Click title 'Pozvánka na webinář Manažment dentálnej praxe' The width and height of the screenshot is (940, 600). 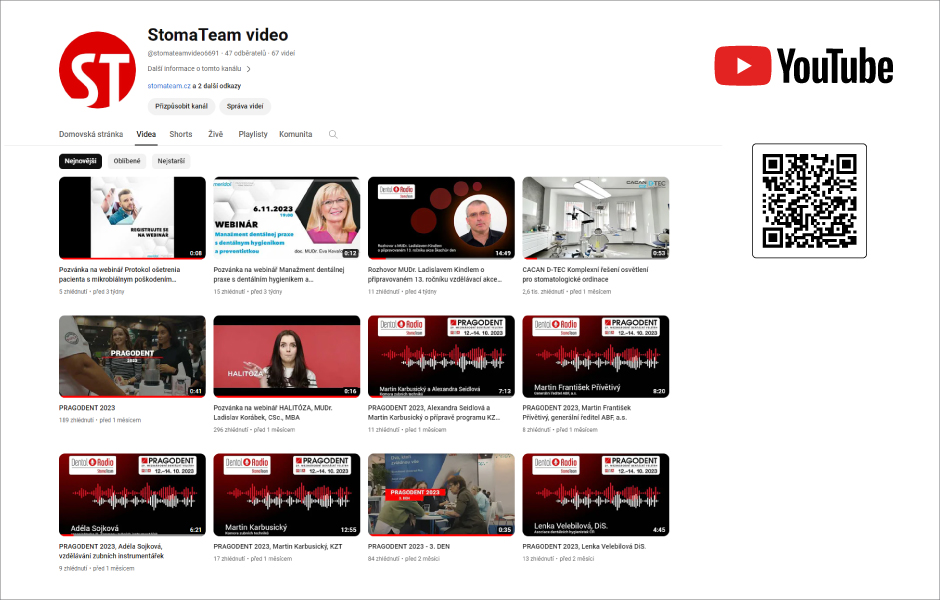coord(279,275)
